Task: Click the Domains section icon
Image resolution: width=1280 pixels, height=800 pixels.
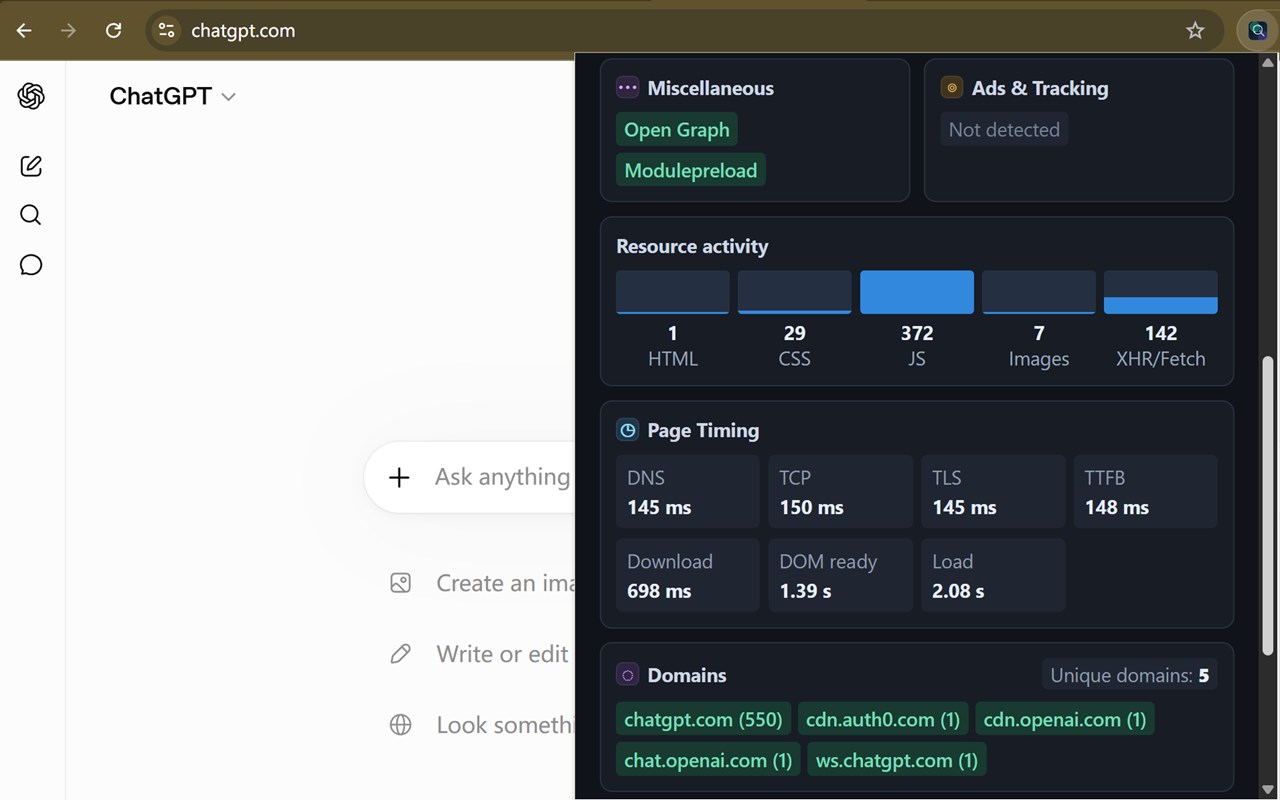Action: coord(627,675)
